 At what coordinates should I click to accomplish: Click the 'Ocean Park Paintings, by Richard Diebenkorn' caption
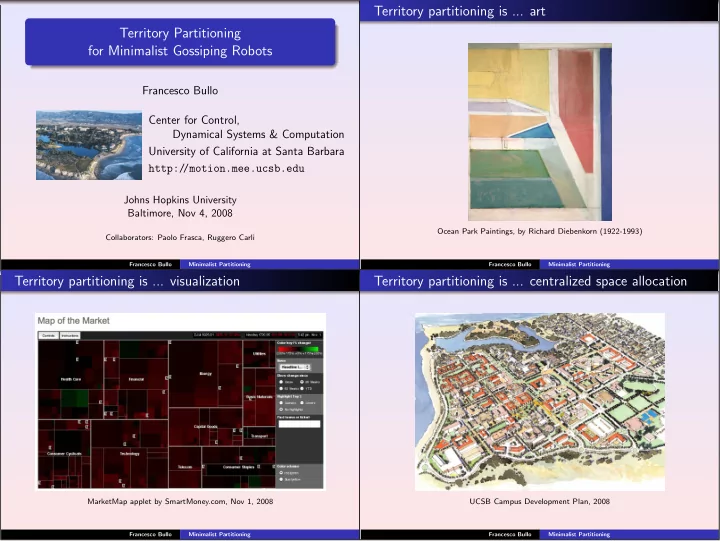coord(540,231)
